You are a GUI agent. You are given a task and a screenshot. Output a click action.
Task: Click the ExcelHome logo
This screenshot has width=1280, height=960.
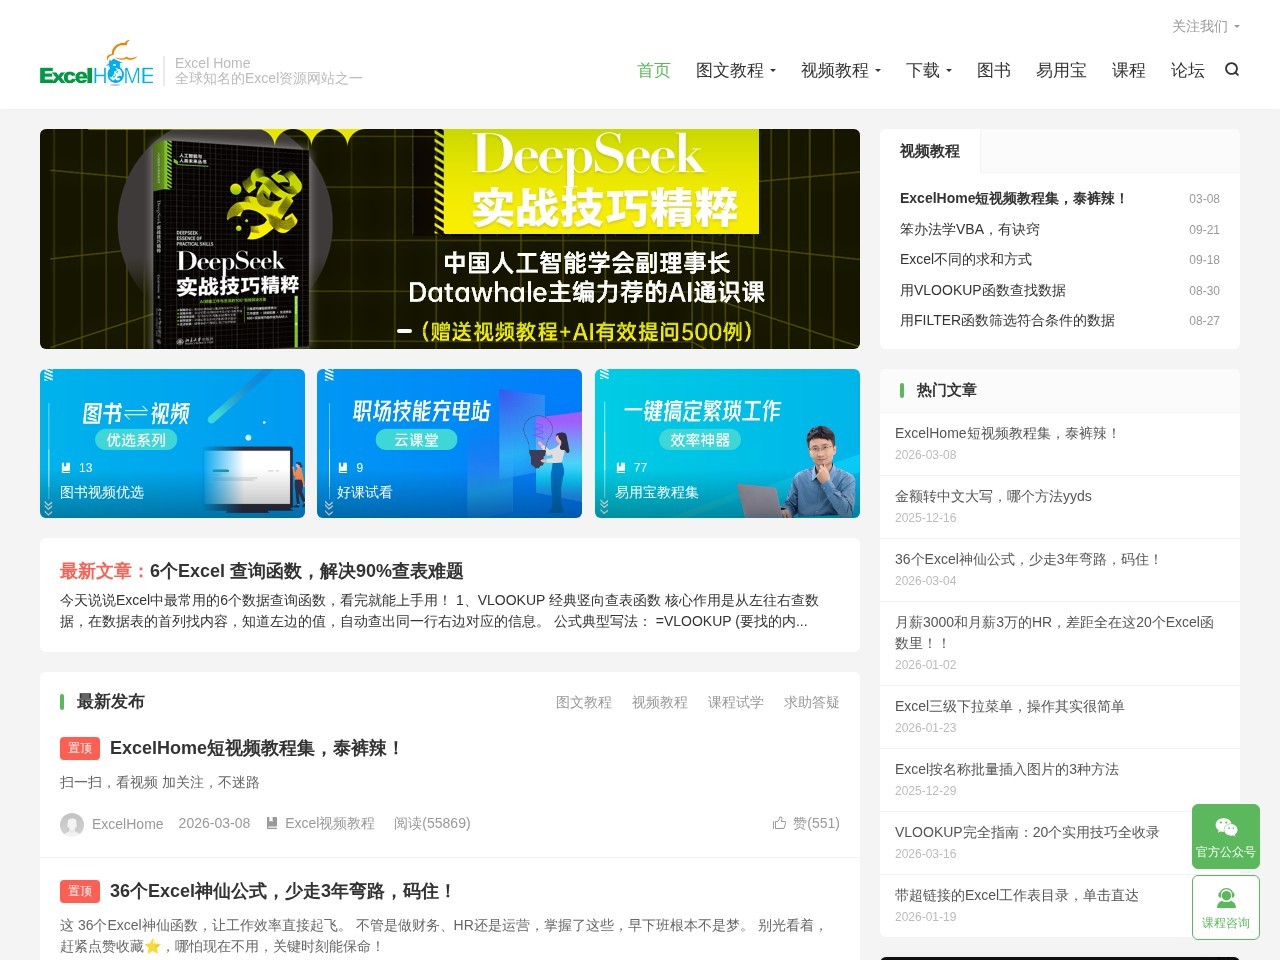coord(97,65)
